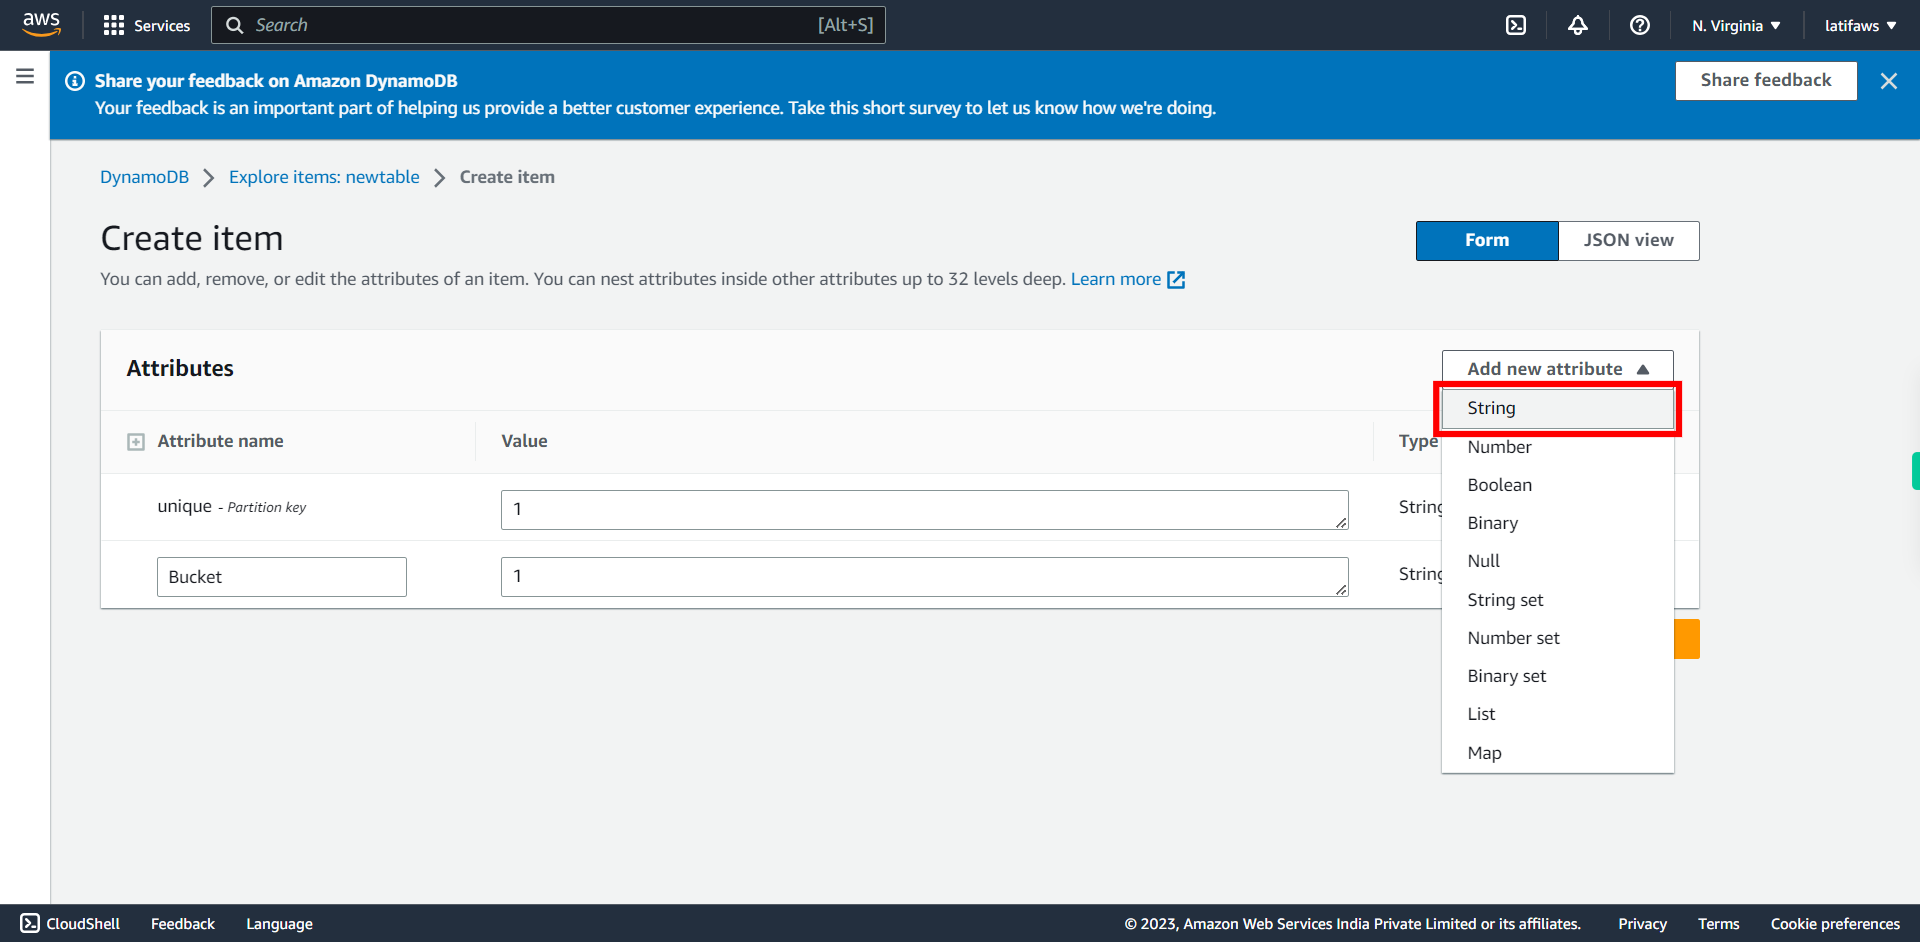The height and width of the screenshot is (942, 1920).
Task: Collapse the Add new attribute dropdown
Action: [x=1557, y=369]
